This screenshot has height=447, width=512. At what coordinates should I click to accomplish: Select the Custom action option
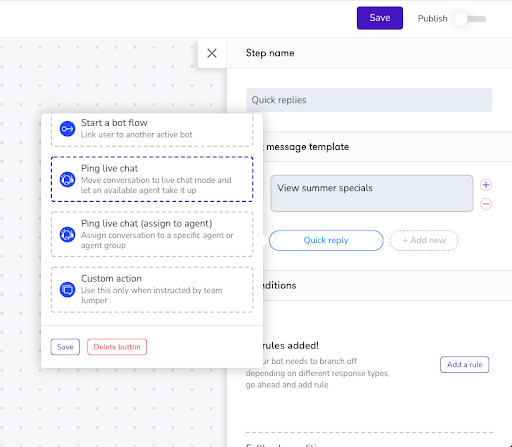tap(152, 289)
